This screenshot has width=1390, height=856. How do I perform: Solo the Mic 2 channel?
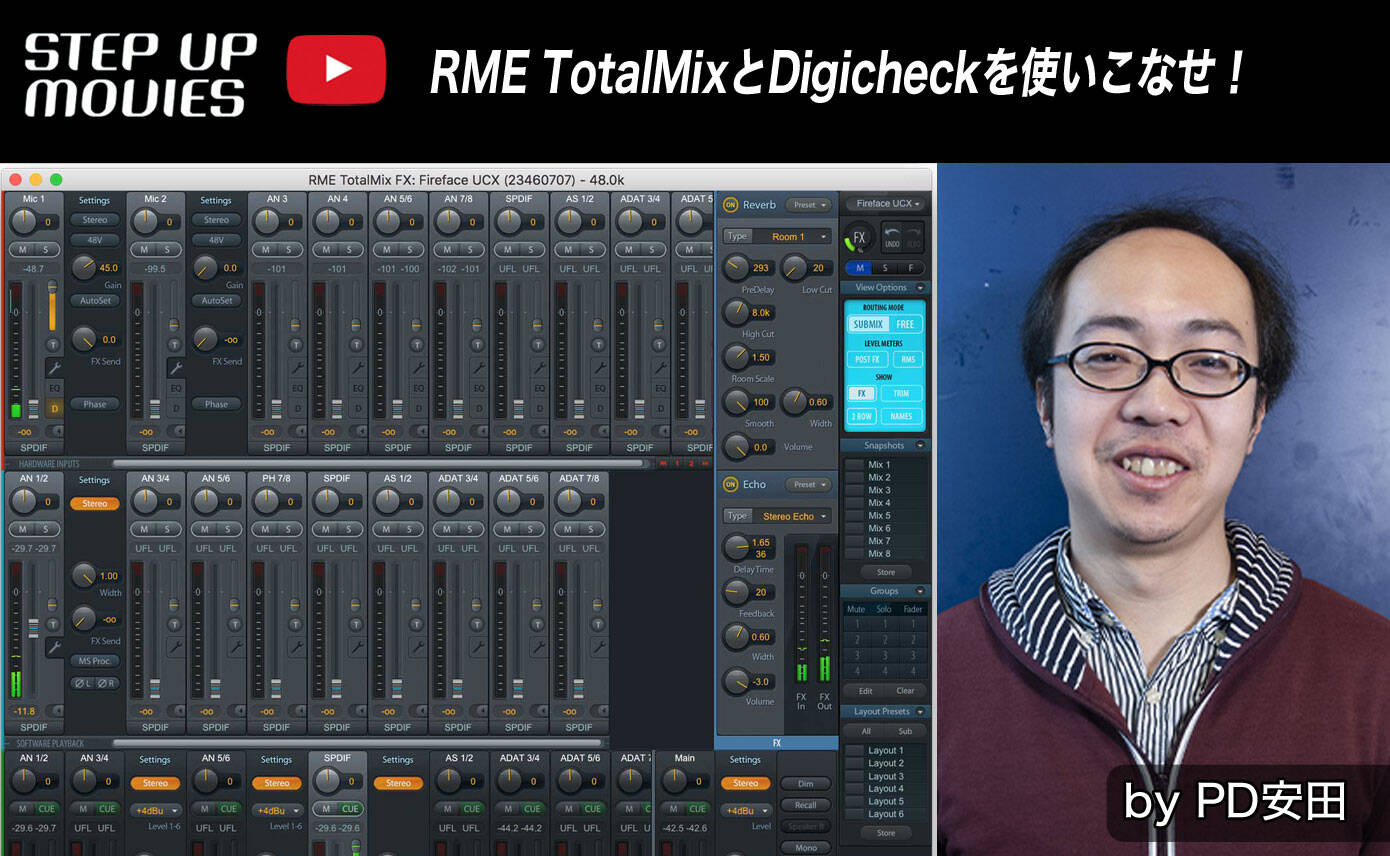168,249
